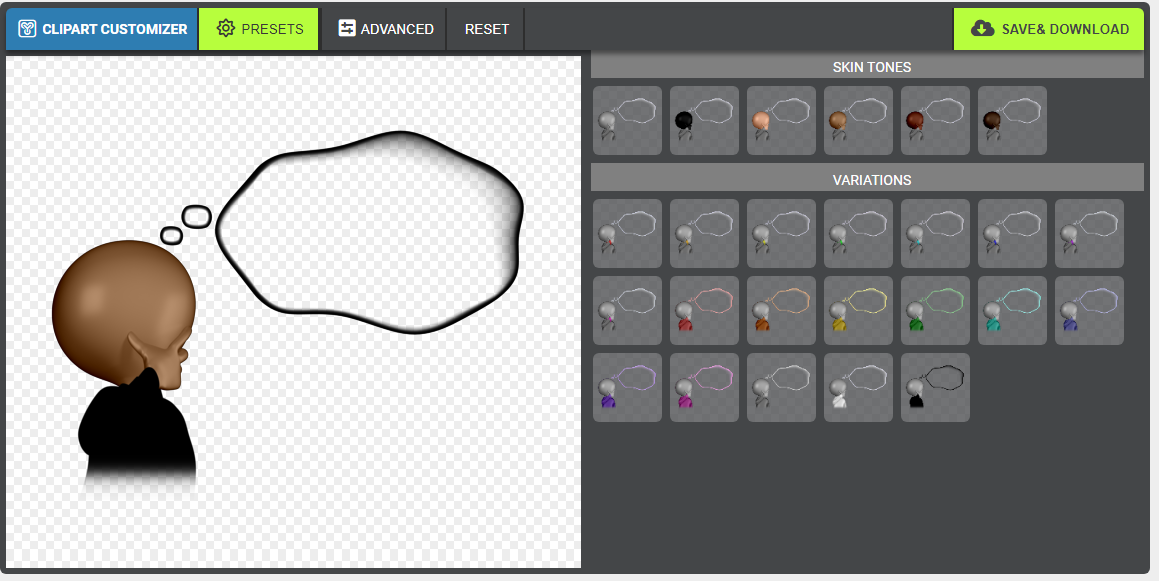The image size is (1159, 581).
Task: Apply the orange shirt variation
Action: click(781, 311)
